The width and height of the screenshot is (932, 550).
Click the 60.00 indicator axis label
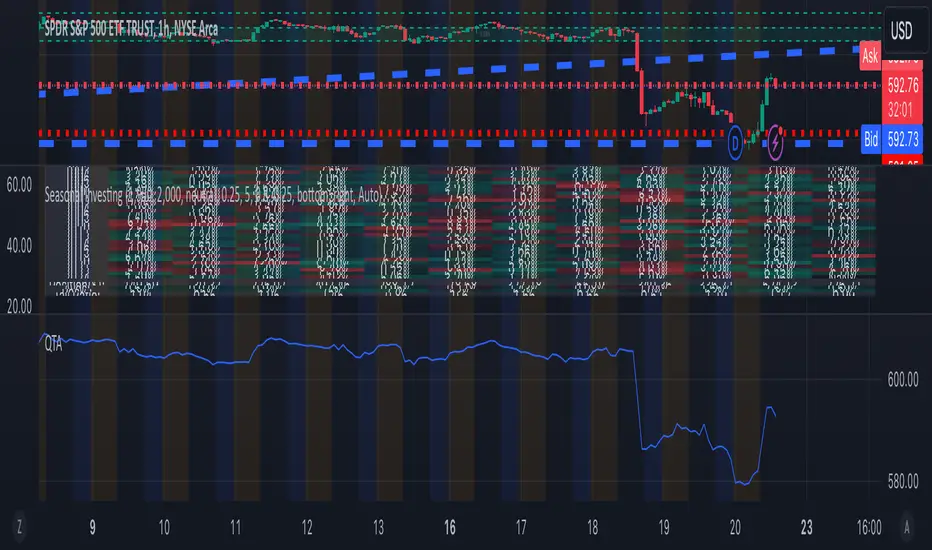[x=19, y=185]
